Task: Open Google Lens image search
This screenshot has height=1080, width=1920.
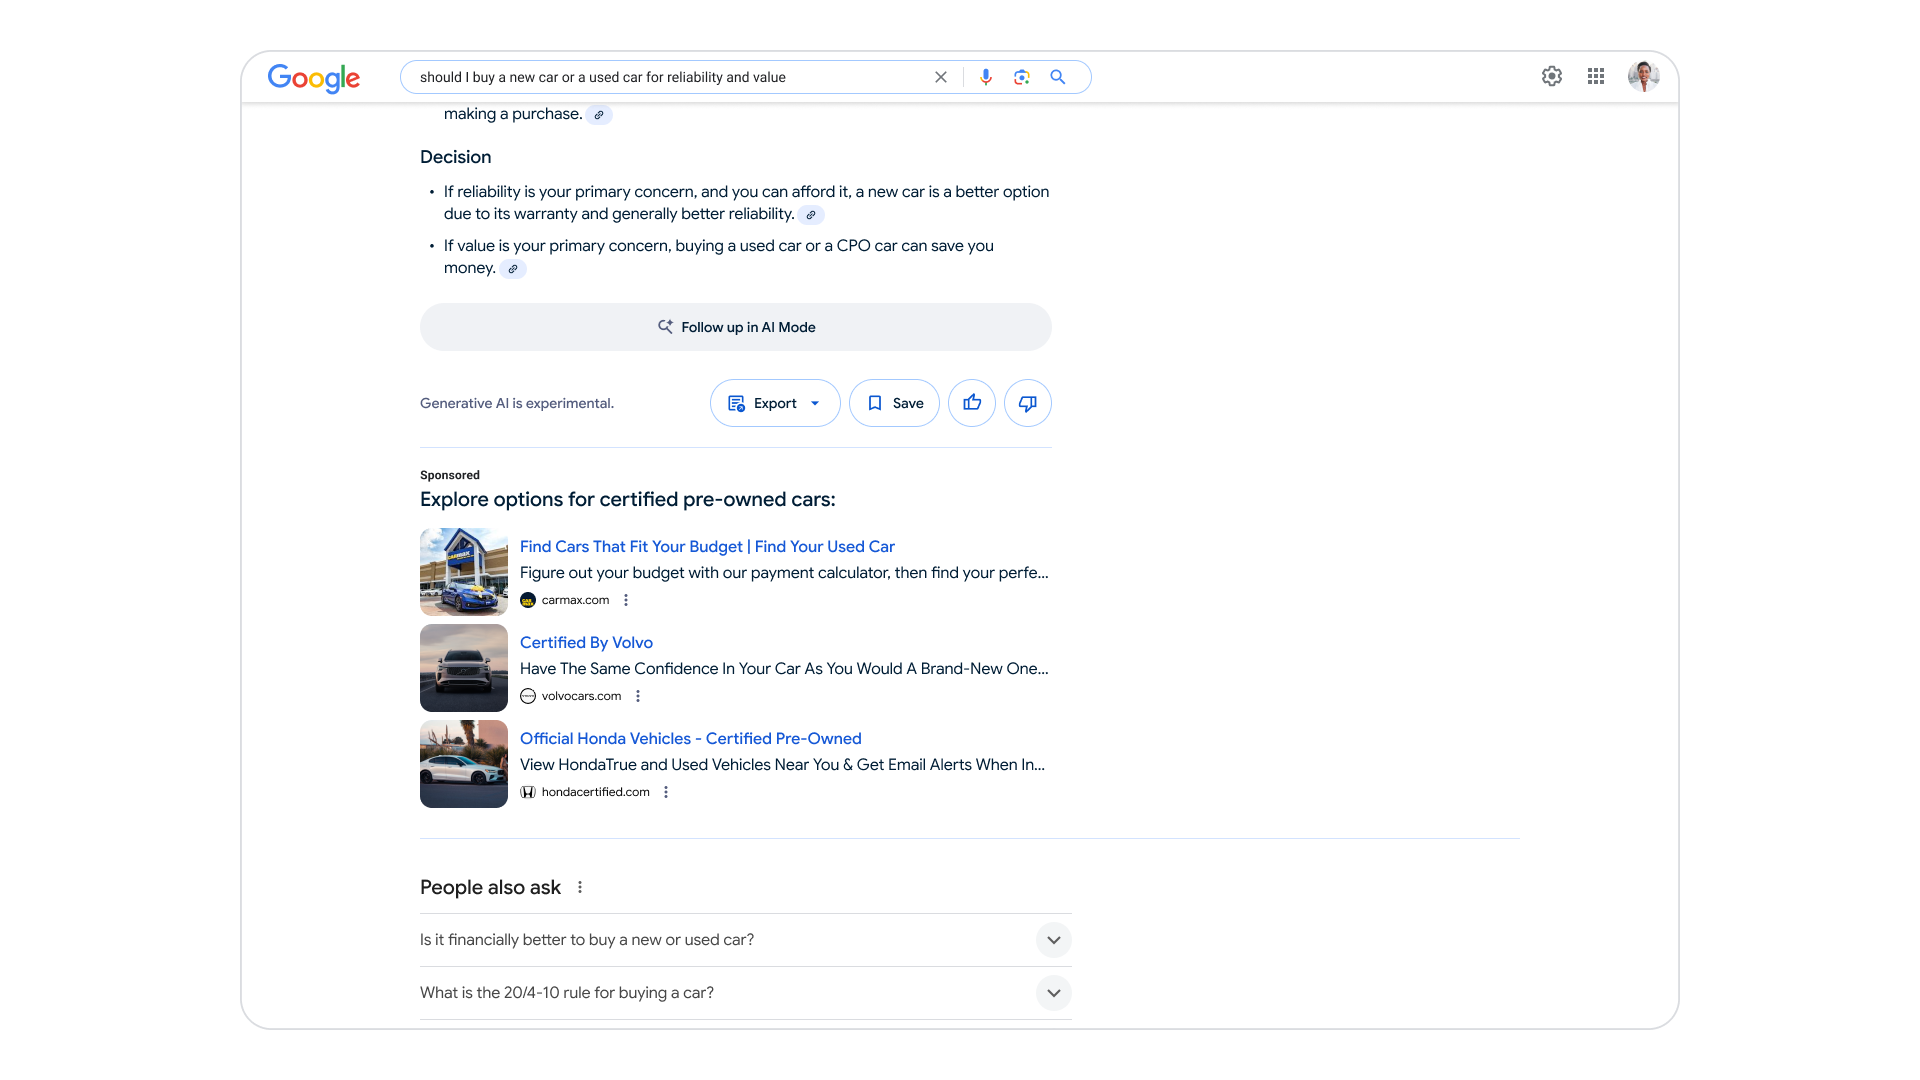Action: pos(1021,77)
